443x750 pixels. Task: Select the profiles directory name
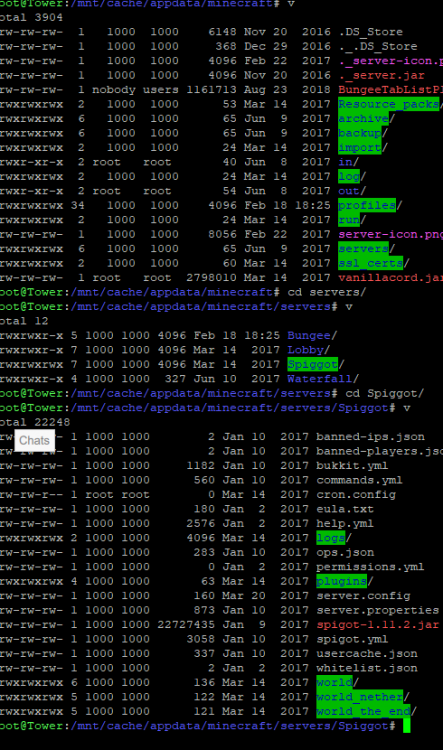(x=367, y=205)
